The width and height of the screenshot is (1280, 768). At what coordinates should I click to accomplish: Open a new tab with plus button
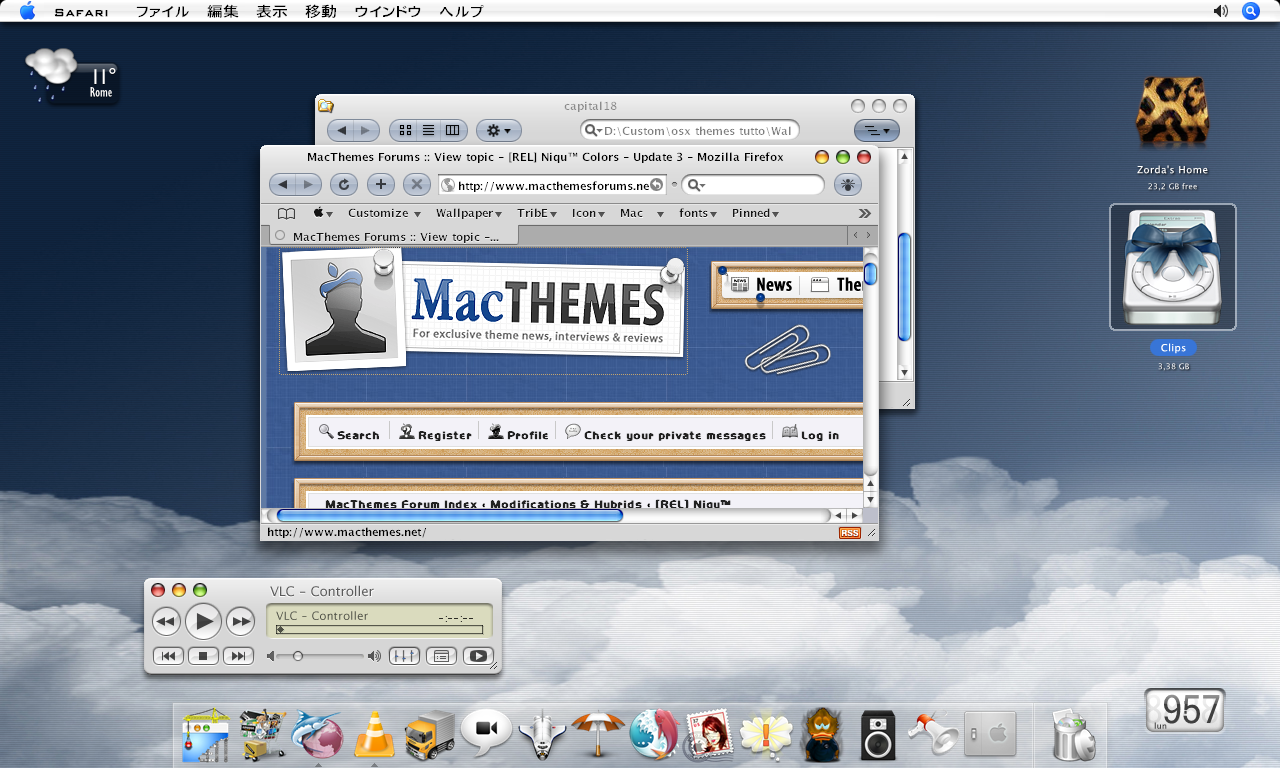tap(380, 184)
